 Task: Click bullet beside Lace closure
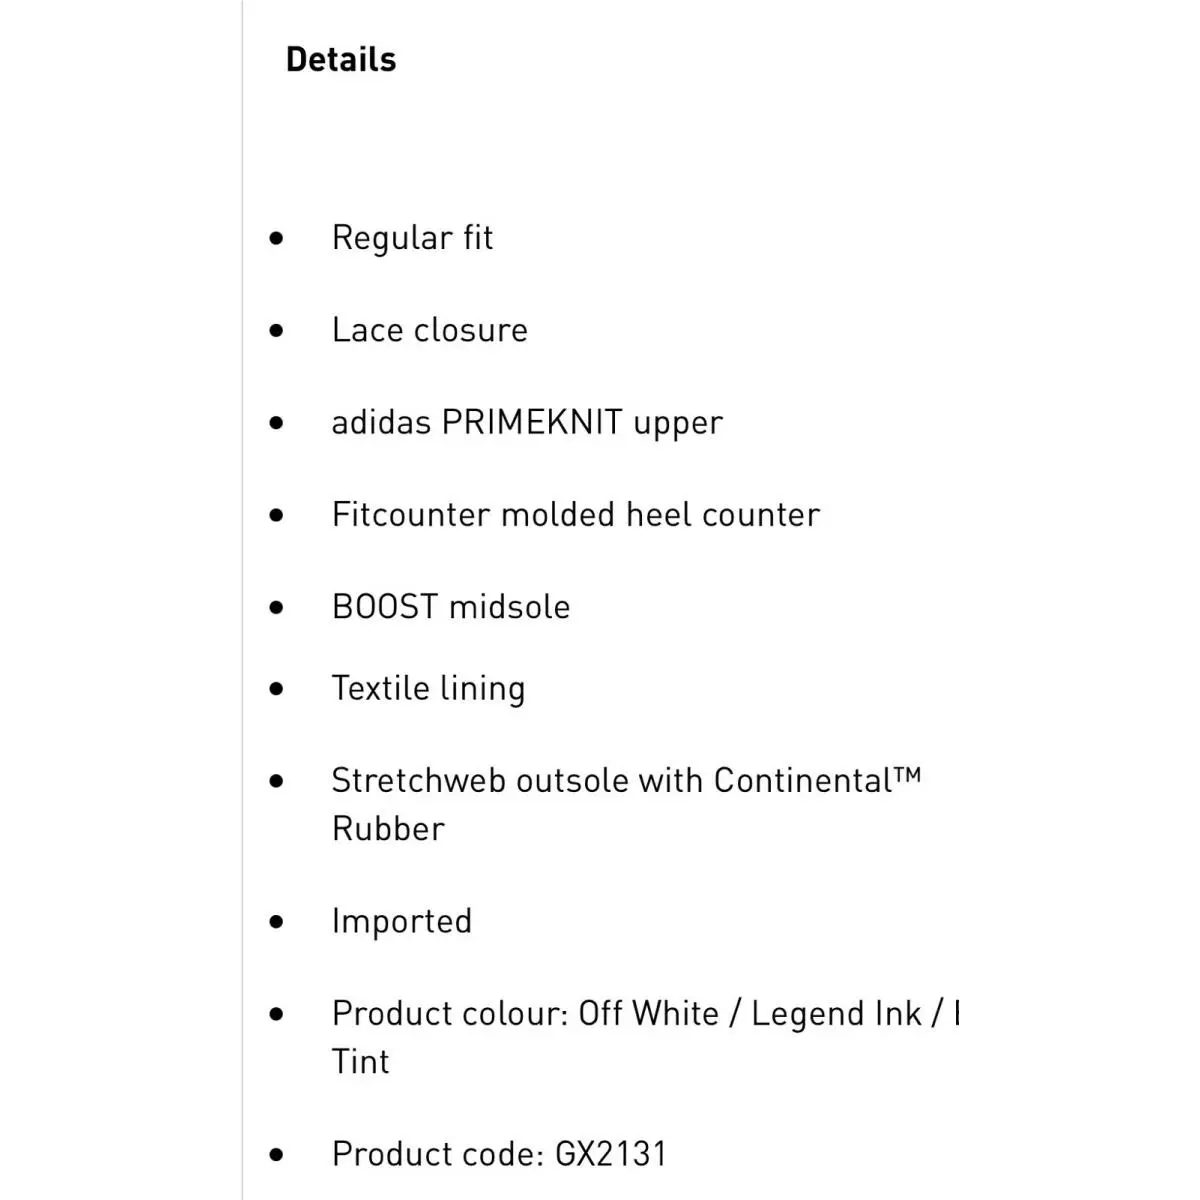coord(277,330)
